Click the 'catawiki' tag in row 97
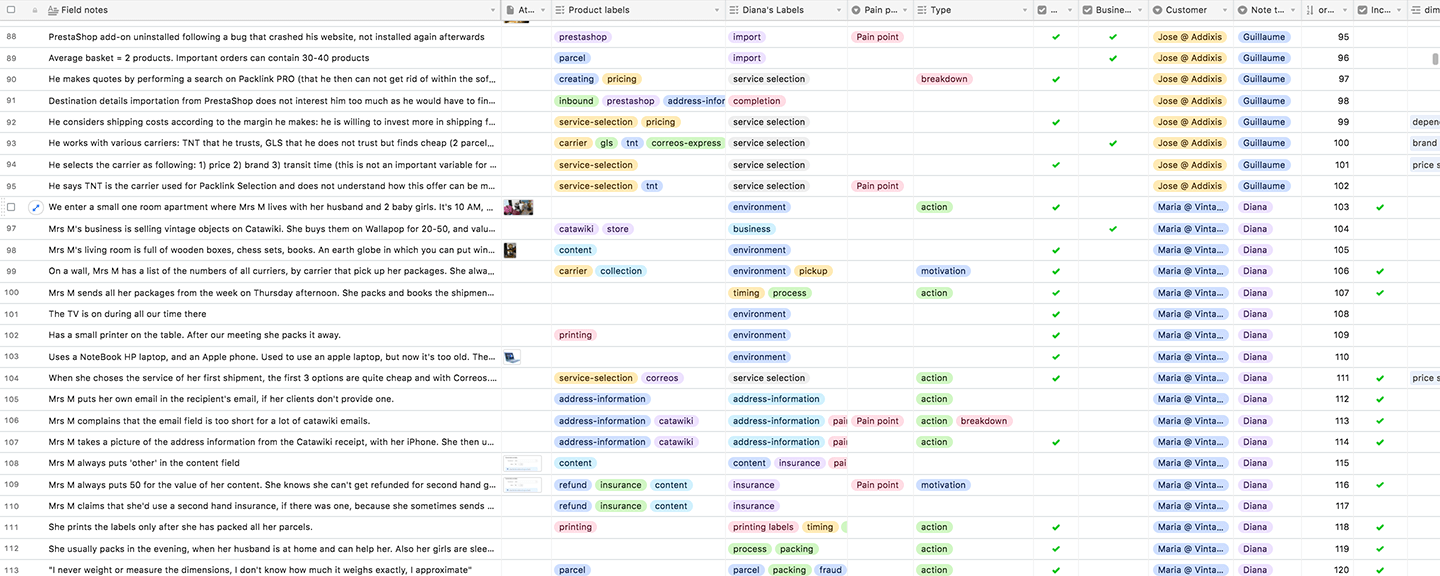 tap(577, 229)
